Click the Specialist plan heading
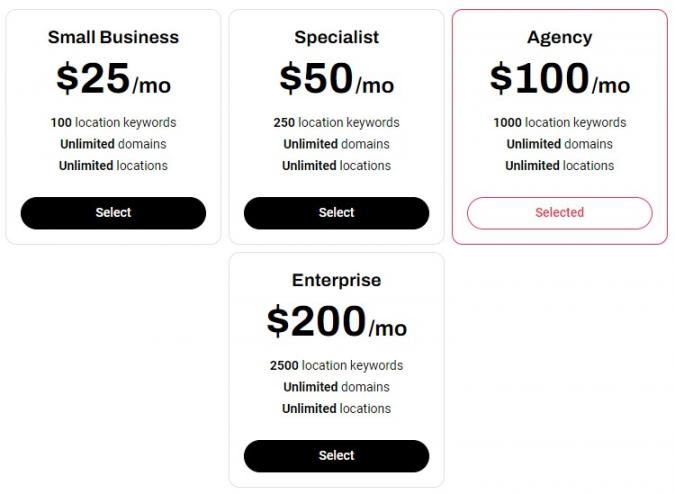The width and height of the screenshot is (675, 494). (336, 38)
